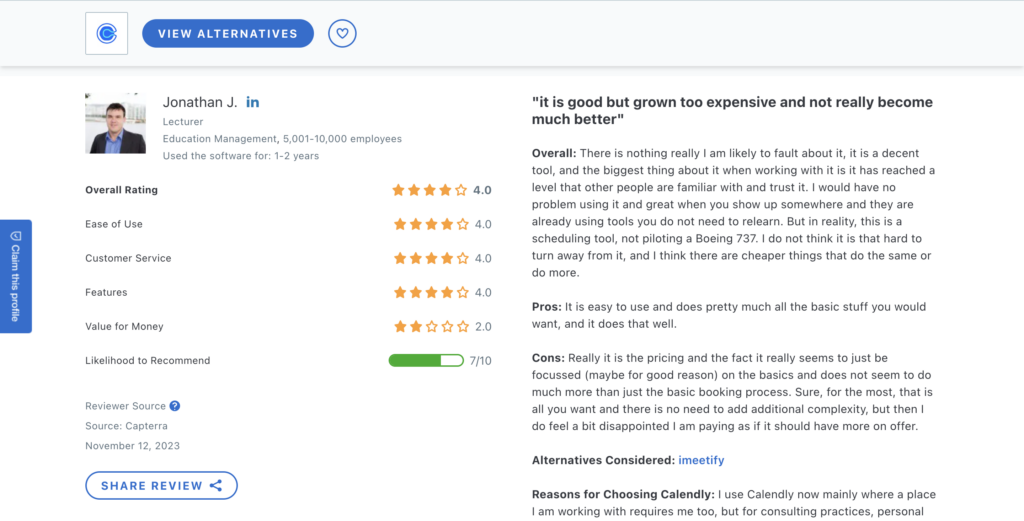
Task: Click the Likelihood to Recommend progress bar
Action: [x=426, y=360]
